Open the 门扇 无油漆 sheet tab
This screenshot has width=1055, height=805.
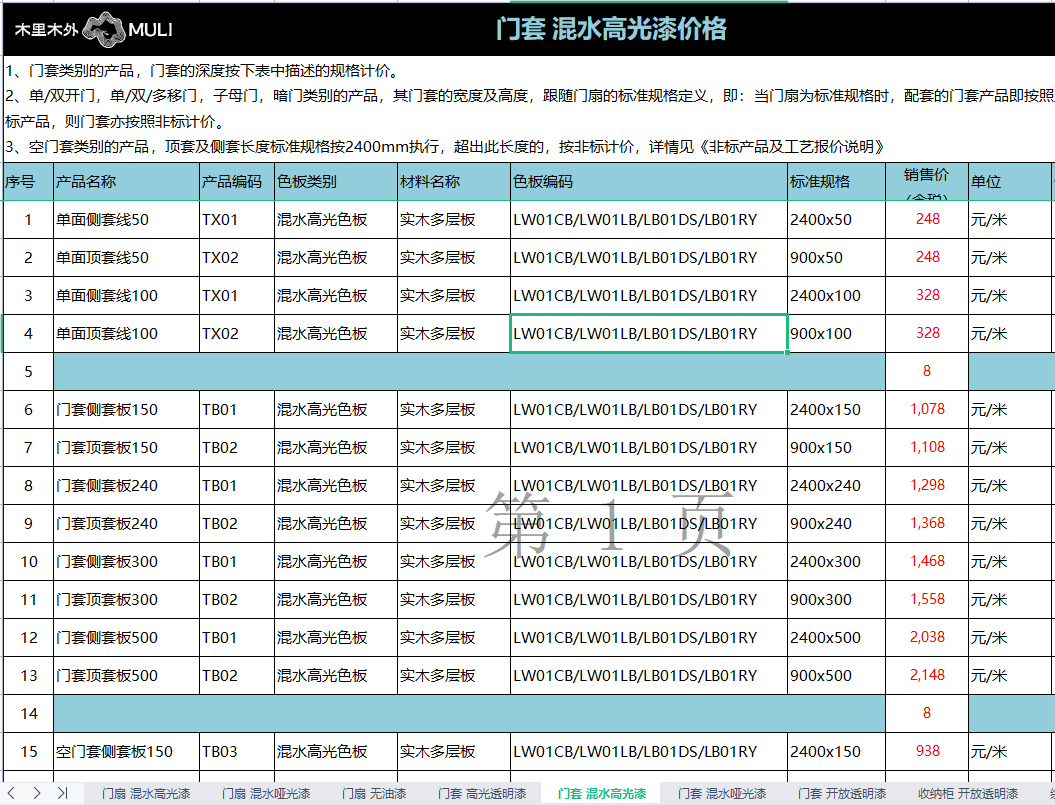pos(373,793)
